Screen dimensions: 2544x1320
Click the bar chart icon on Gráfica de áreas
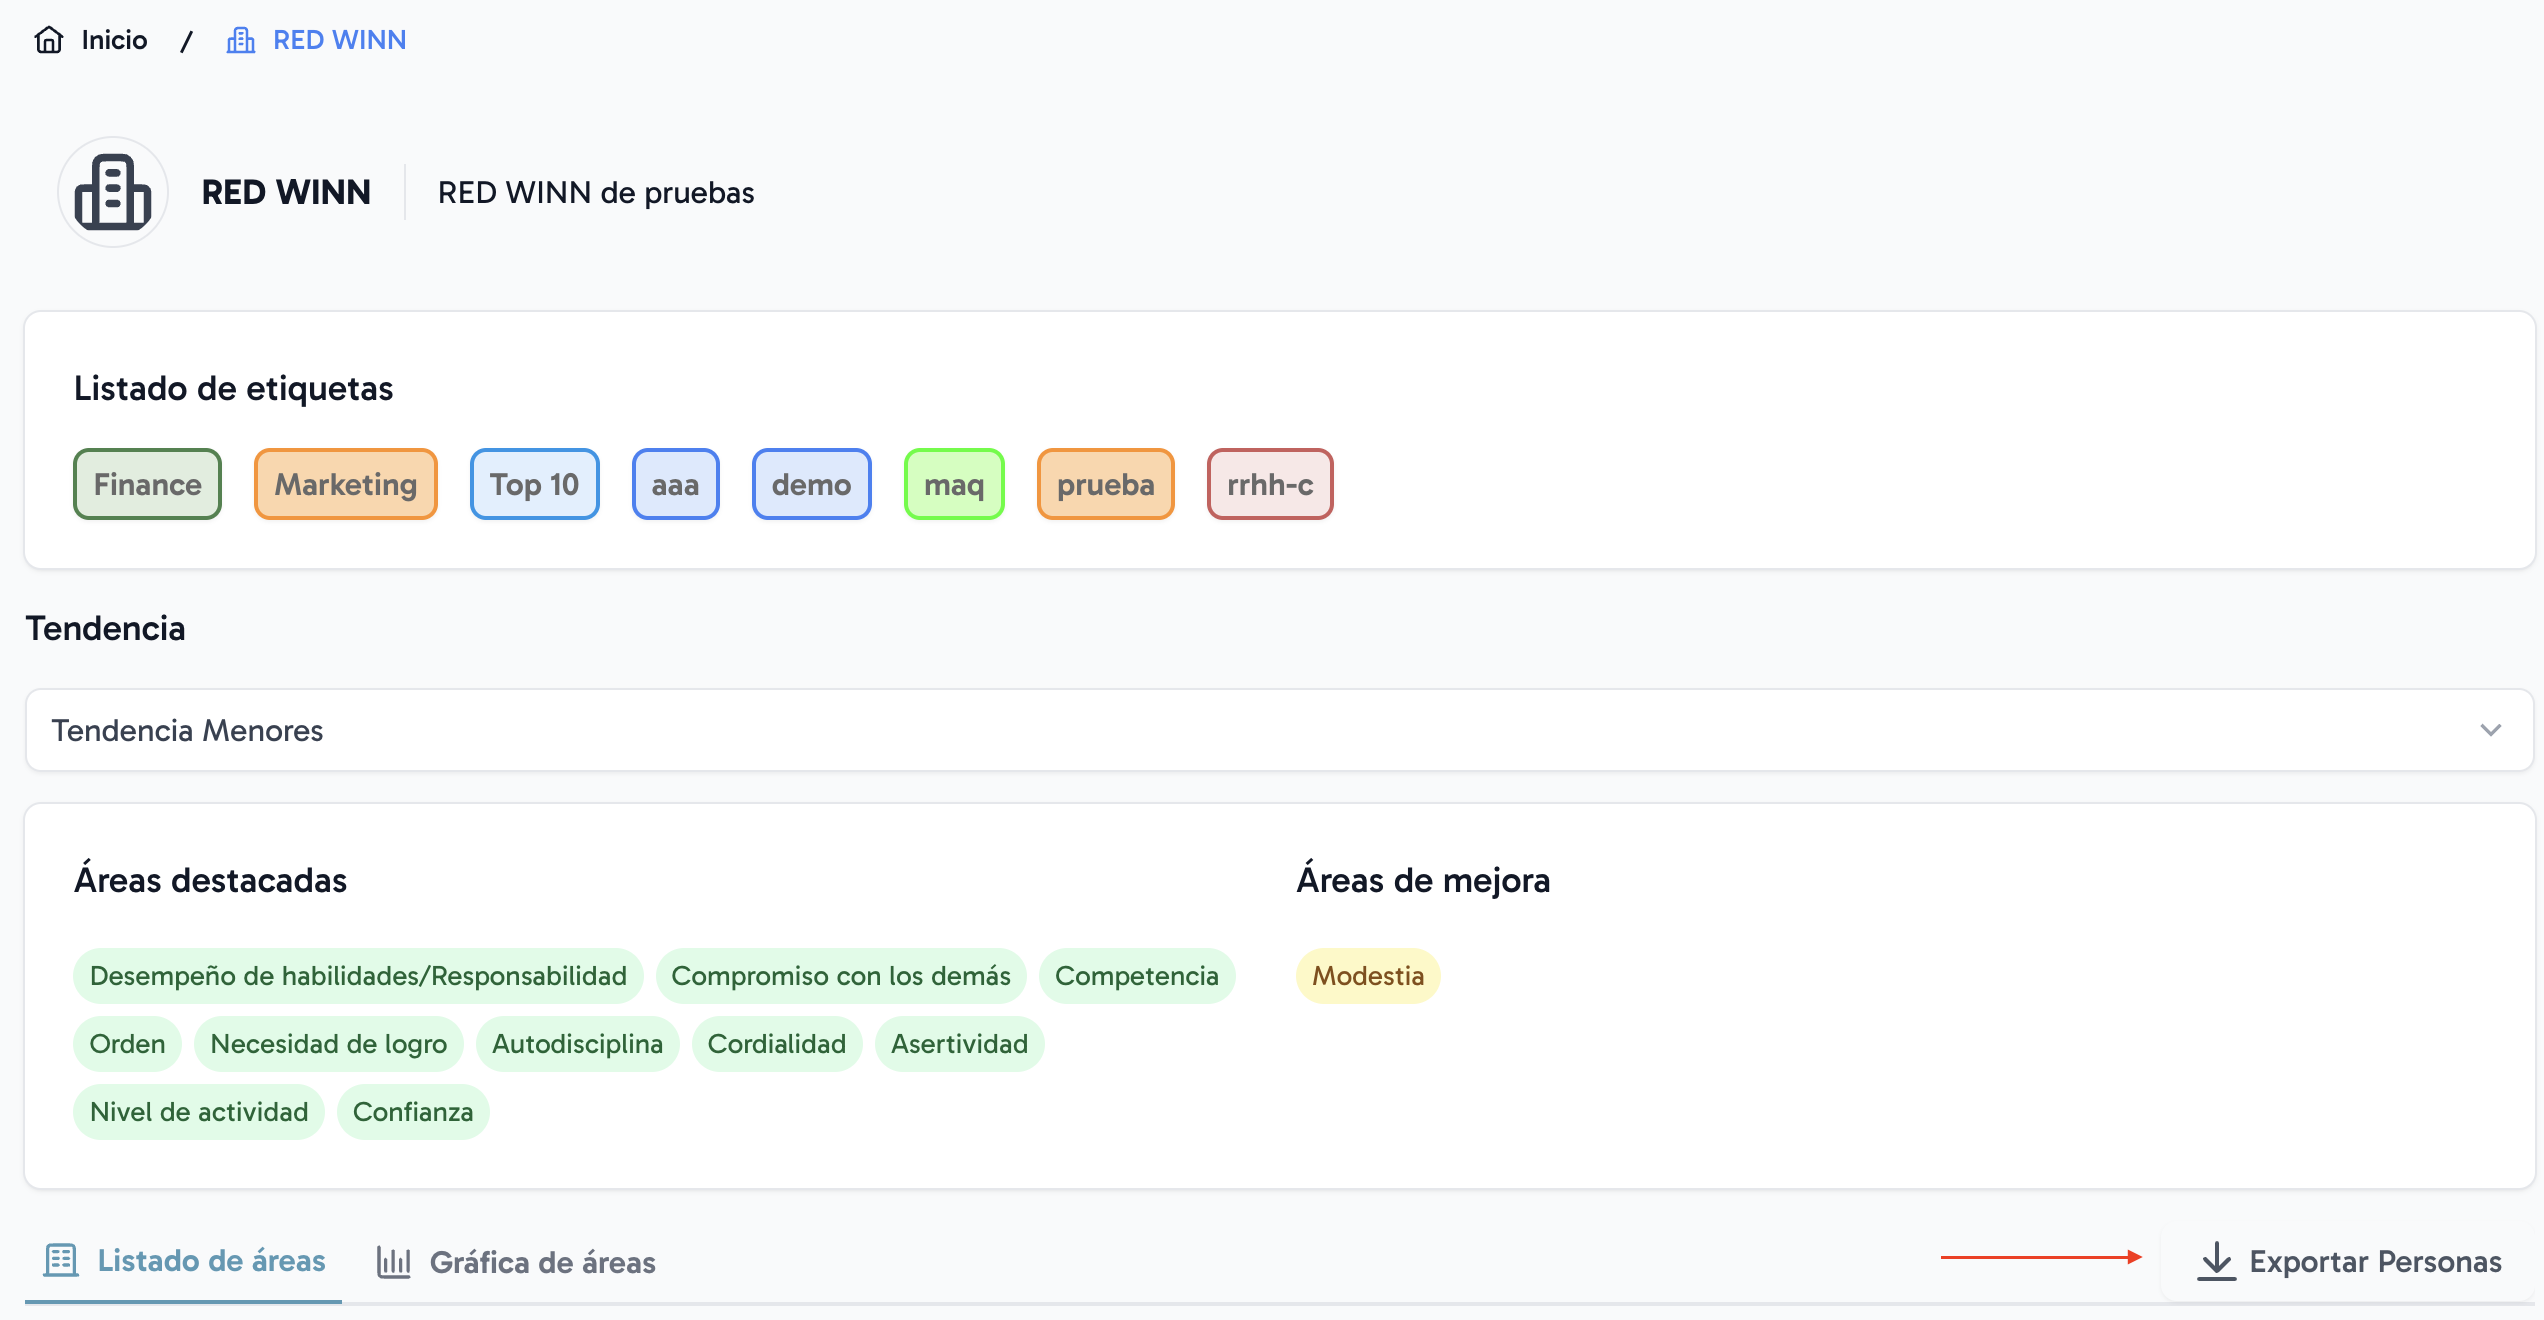tap(394, 1262)
